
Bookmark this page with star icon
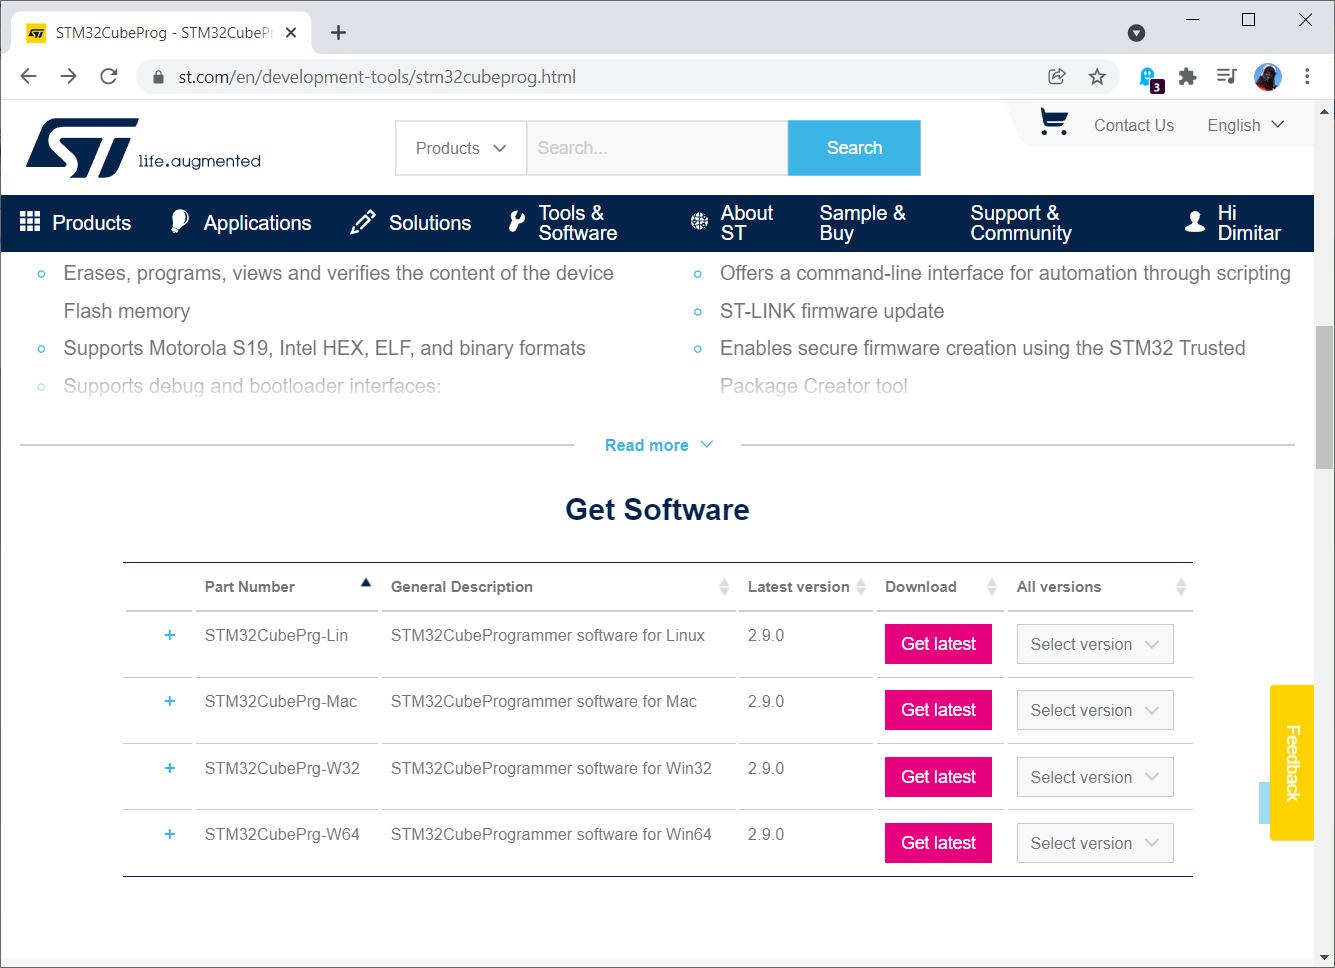1097,76
